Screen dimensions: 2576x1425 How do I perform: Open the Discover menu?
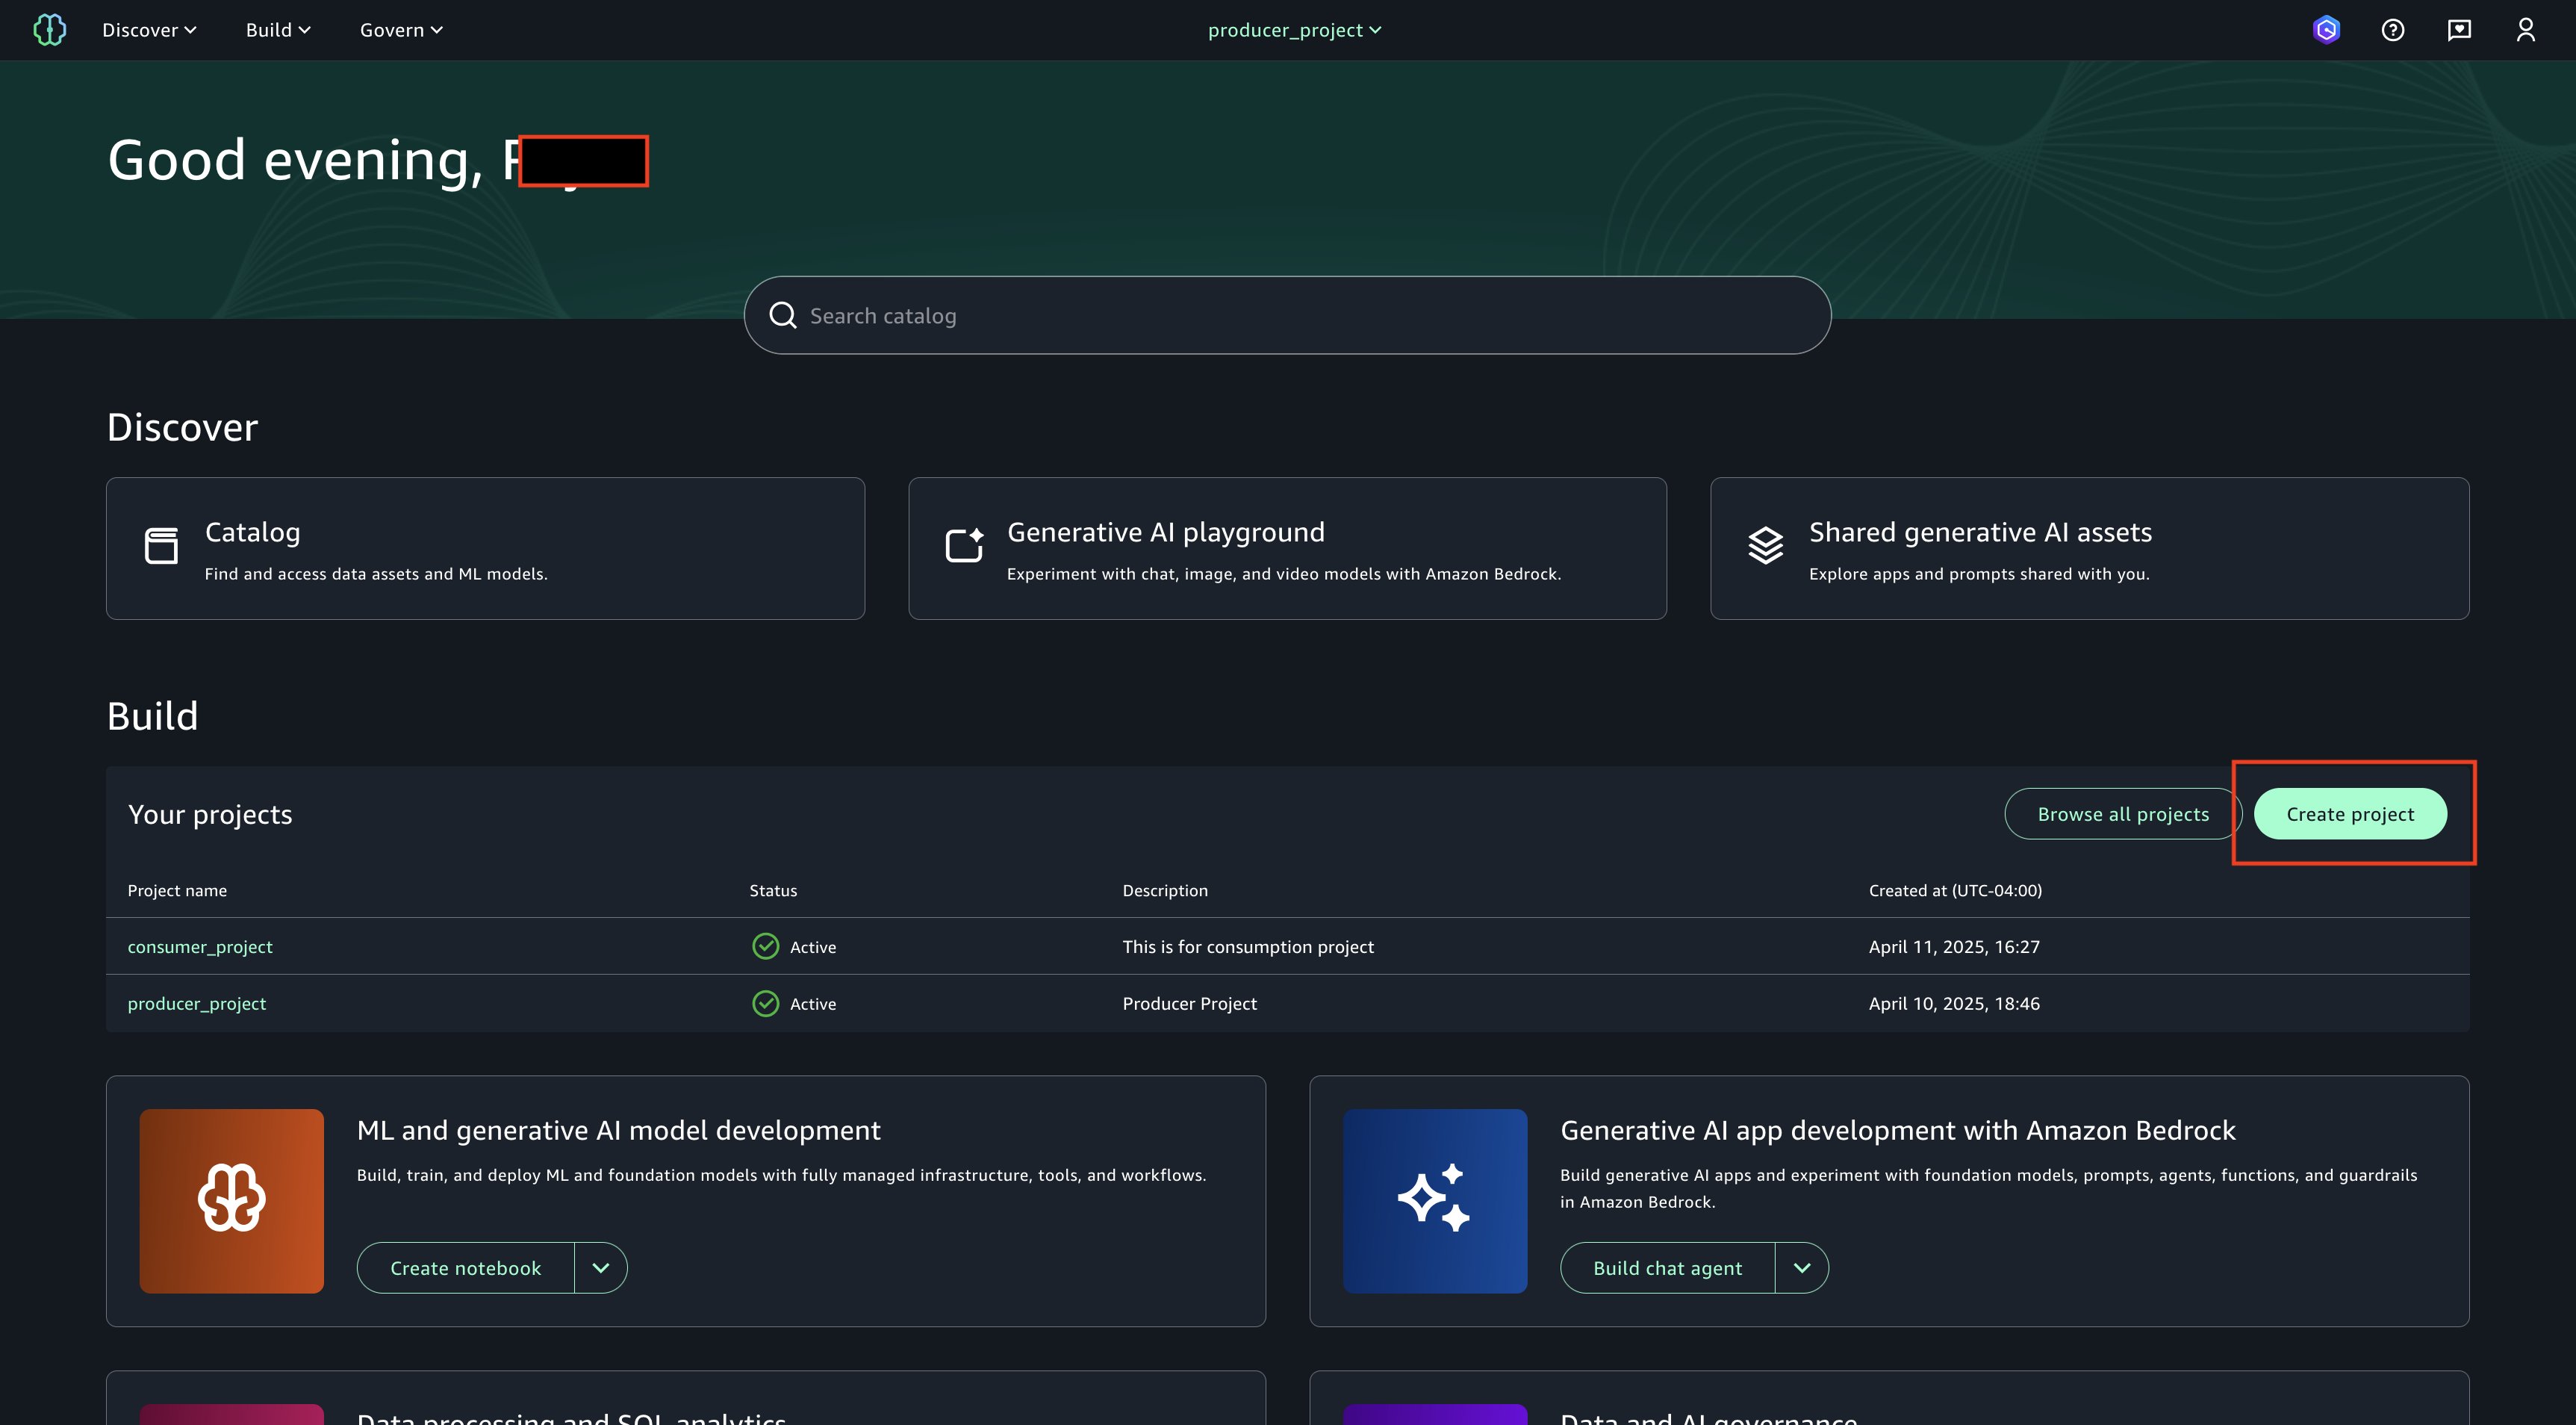click(149, 30)
